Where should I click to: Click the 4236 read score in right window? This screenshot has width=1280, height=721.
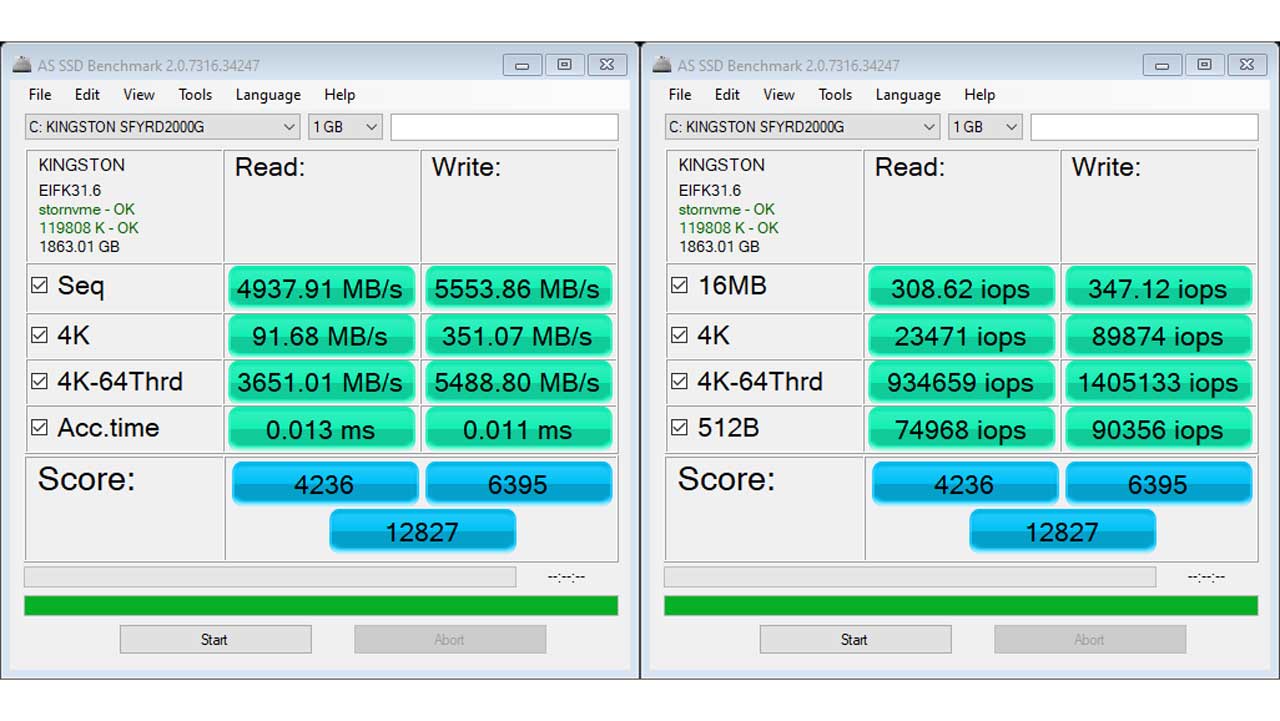pyautogui.click(x=965, y=483)
